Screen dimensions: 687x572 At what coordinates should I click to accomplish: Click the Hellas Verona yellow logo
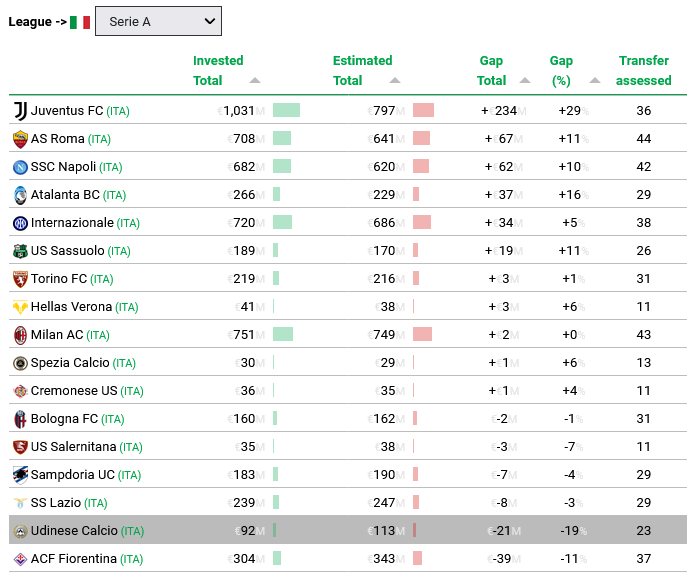20,307
